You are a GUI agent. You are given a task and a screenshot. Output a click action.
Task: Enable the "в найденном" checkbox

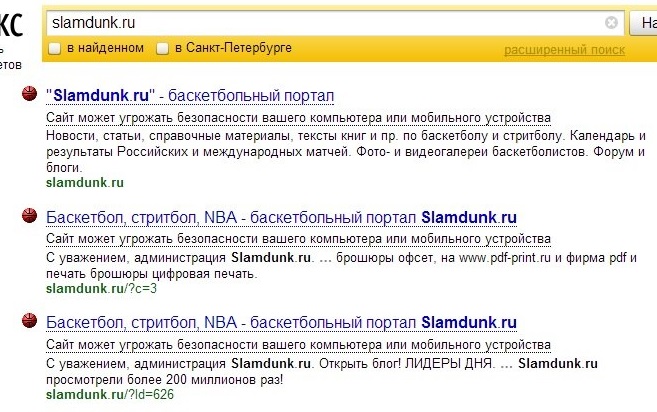[54, 49]
